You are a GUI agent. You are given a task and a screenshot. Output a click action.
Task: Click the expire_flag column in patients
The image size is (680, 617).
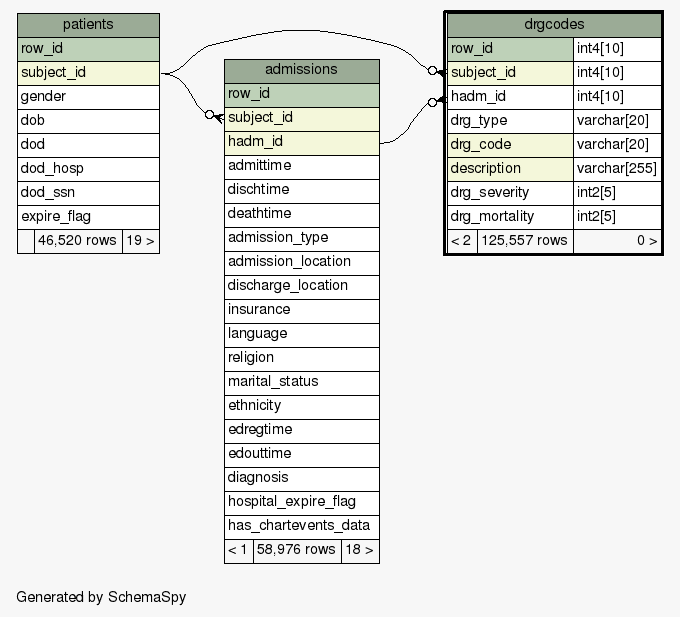point(88,216)
